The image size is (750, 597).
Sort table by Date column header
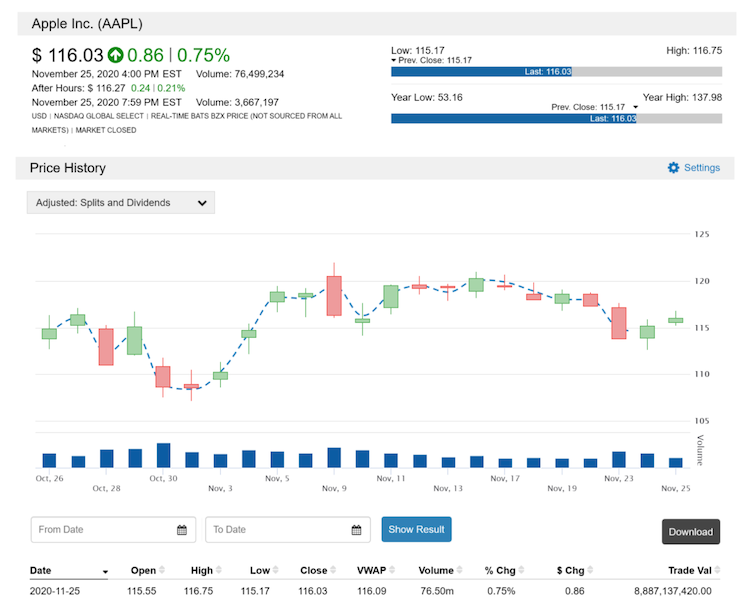[69, 570]
